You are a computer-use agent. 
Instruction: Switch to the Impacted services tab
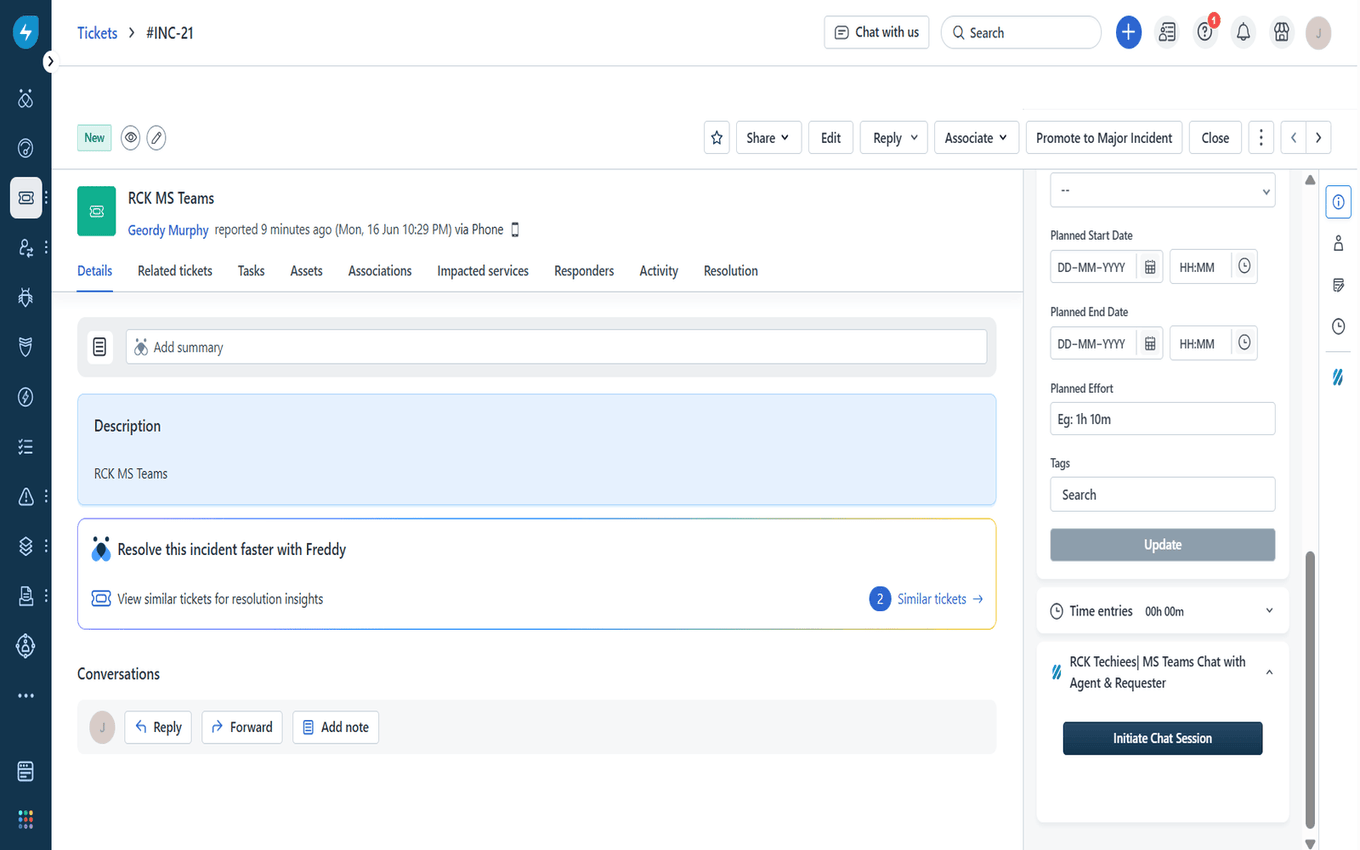point(483,271)
